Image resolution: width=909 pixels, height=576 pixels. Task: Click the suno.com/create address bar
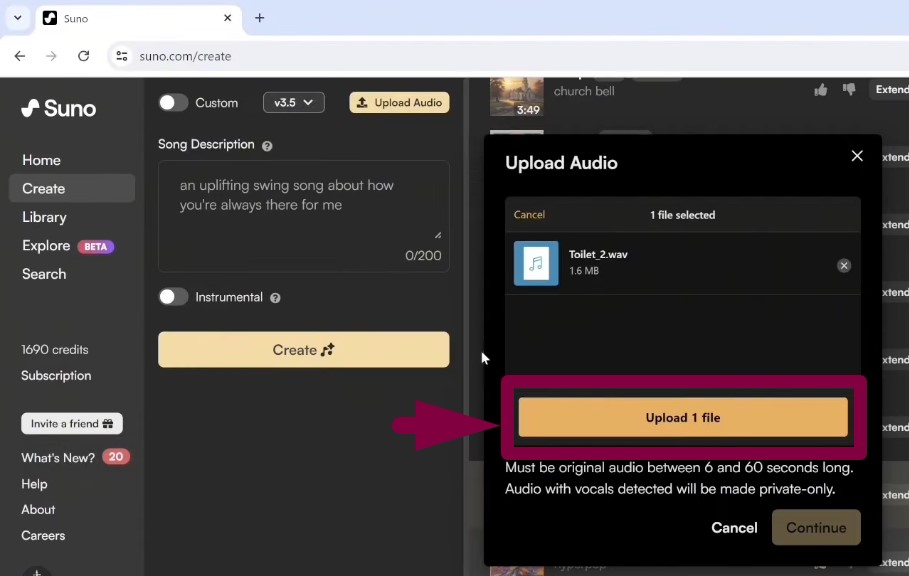[510, 56]
